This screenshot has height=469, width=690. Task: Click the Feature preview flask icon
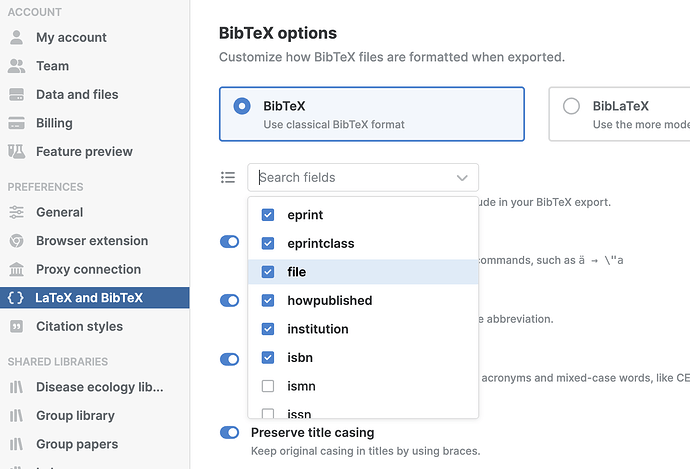coord(16,152)
